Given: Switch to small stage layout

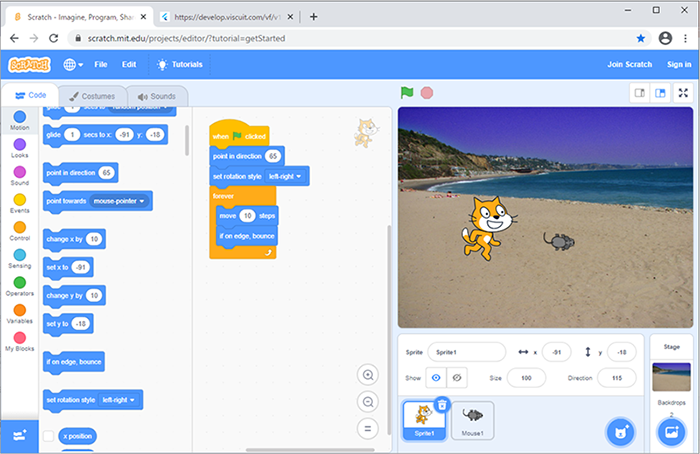Looking at the screenshot, I should pos(640,93).
